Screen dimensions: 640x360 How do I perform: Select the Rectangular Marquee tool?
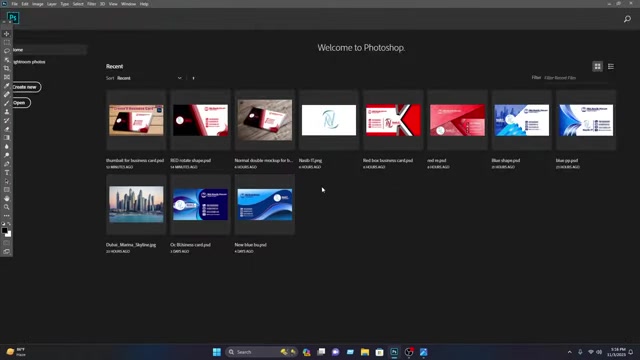[x=7, y=42]
